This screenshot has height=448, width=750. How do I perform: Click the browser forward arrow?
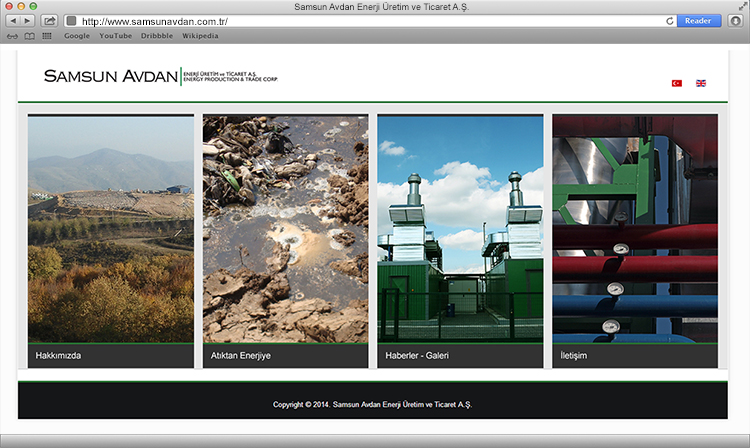pos(27,21)
